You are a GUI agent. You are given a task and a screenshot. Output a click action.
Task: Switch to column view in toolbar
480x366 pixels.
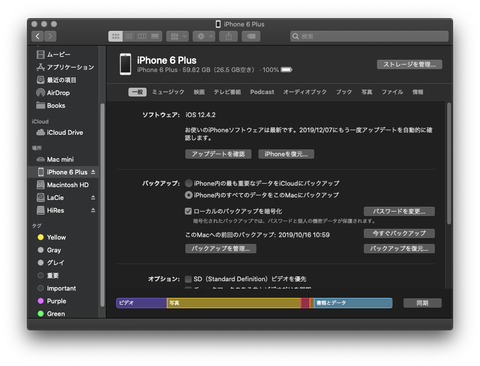point(142,36)
